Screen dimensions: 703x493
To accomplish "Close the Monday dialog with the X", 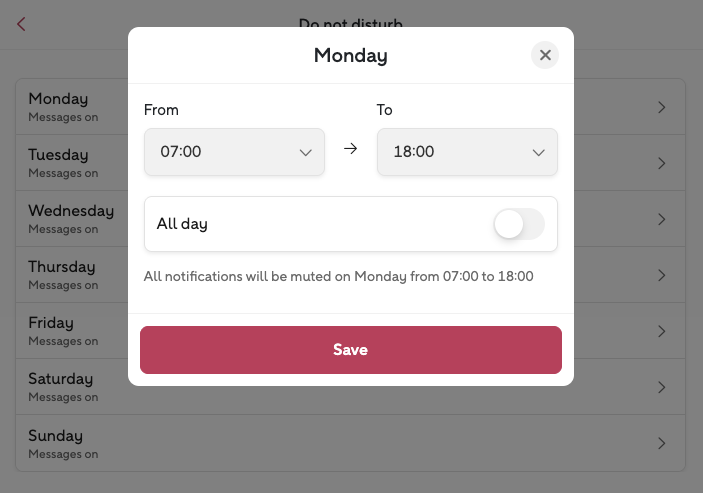I will [545, 55].
